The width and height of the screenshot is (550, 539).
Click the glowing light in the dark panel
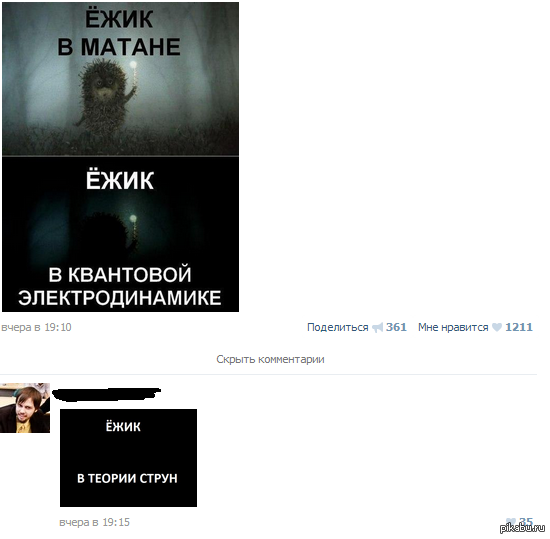[133, 219]
